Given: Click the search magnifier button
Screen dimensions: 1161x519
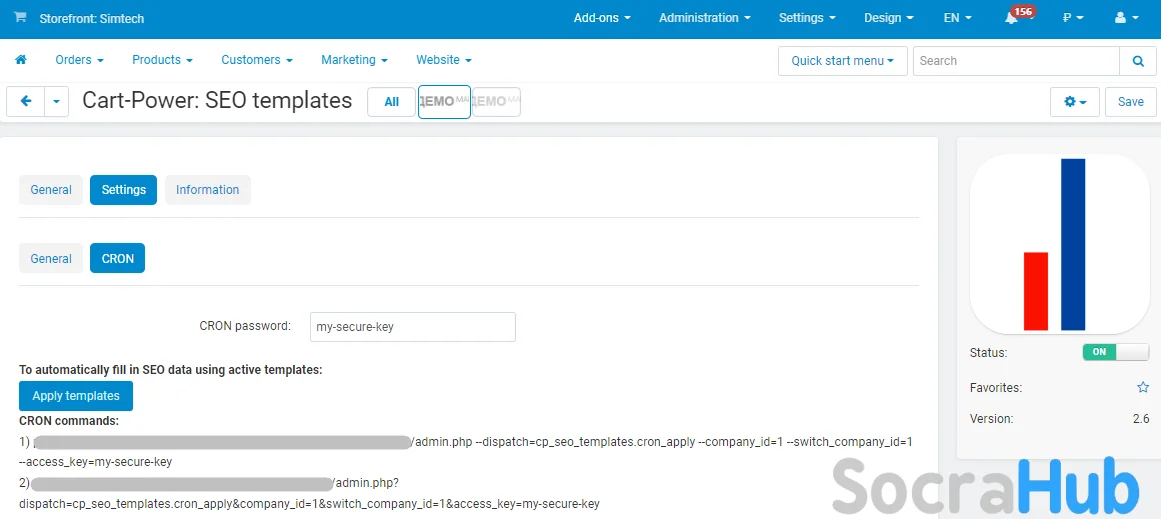Looking at the screenshot, I should [1137, 61].
